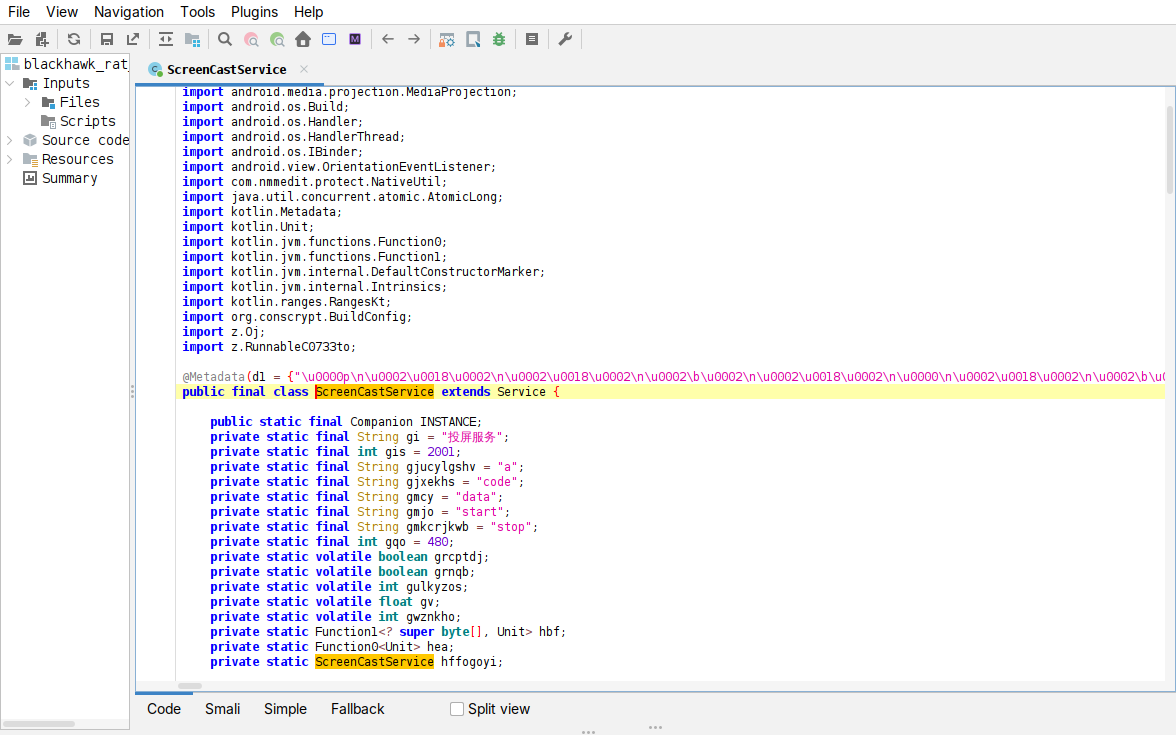
Task: Go to main activity via the home icon
Action: click(303, 40)
